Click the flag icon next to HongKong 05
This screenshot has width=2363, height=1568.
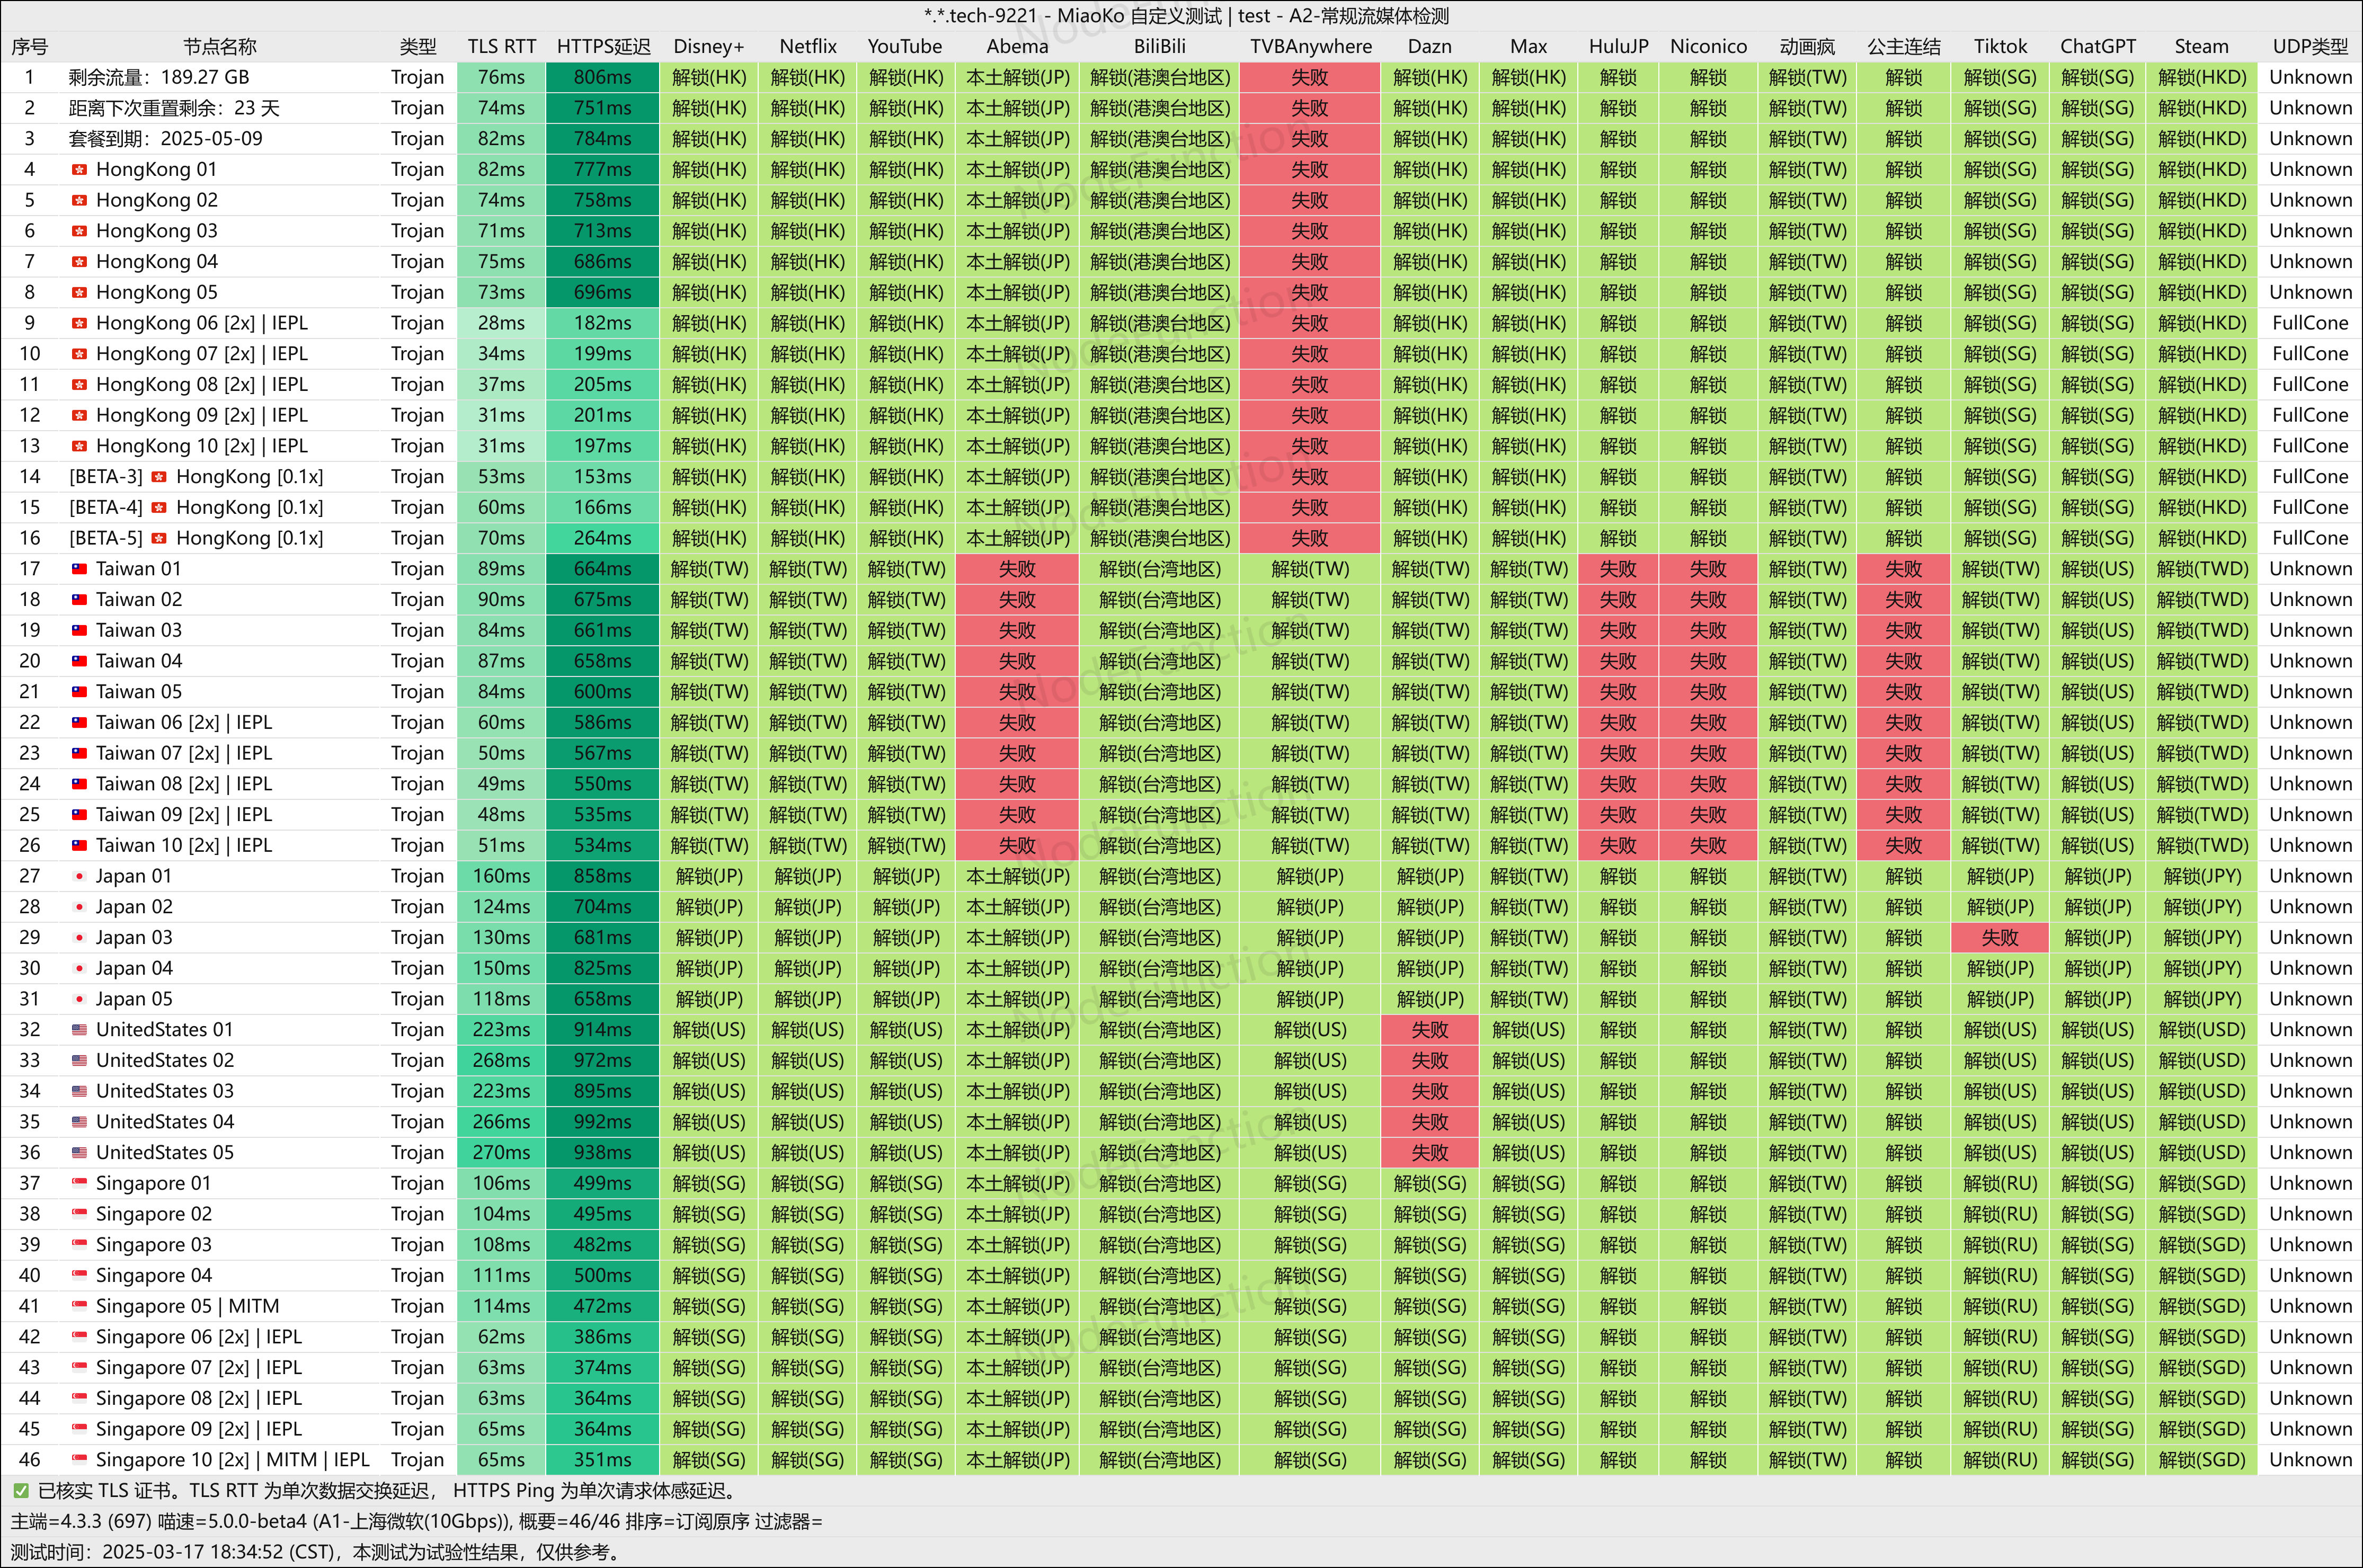79,293
